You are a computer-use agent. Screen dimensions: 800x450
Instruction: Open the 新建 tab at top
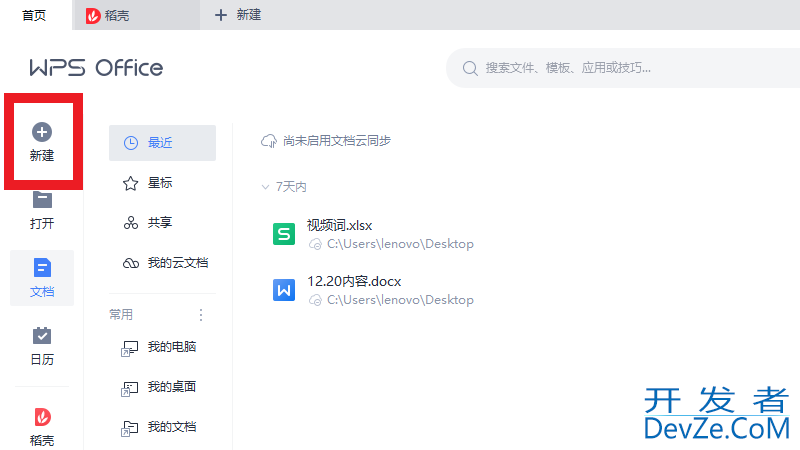click(x=238, y=15)
